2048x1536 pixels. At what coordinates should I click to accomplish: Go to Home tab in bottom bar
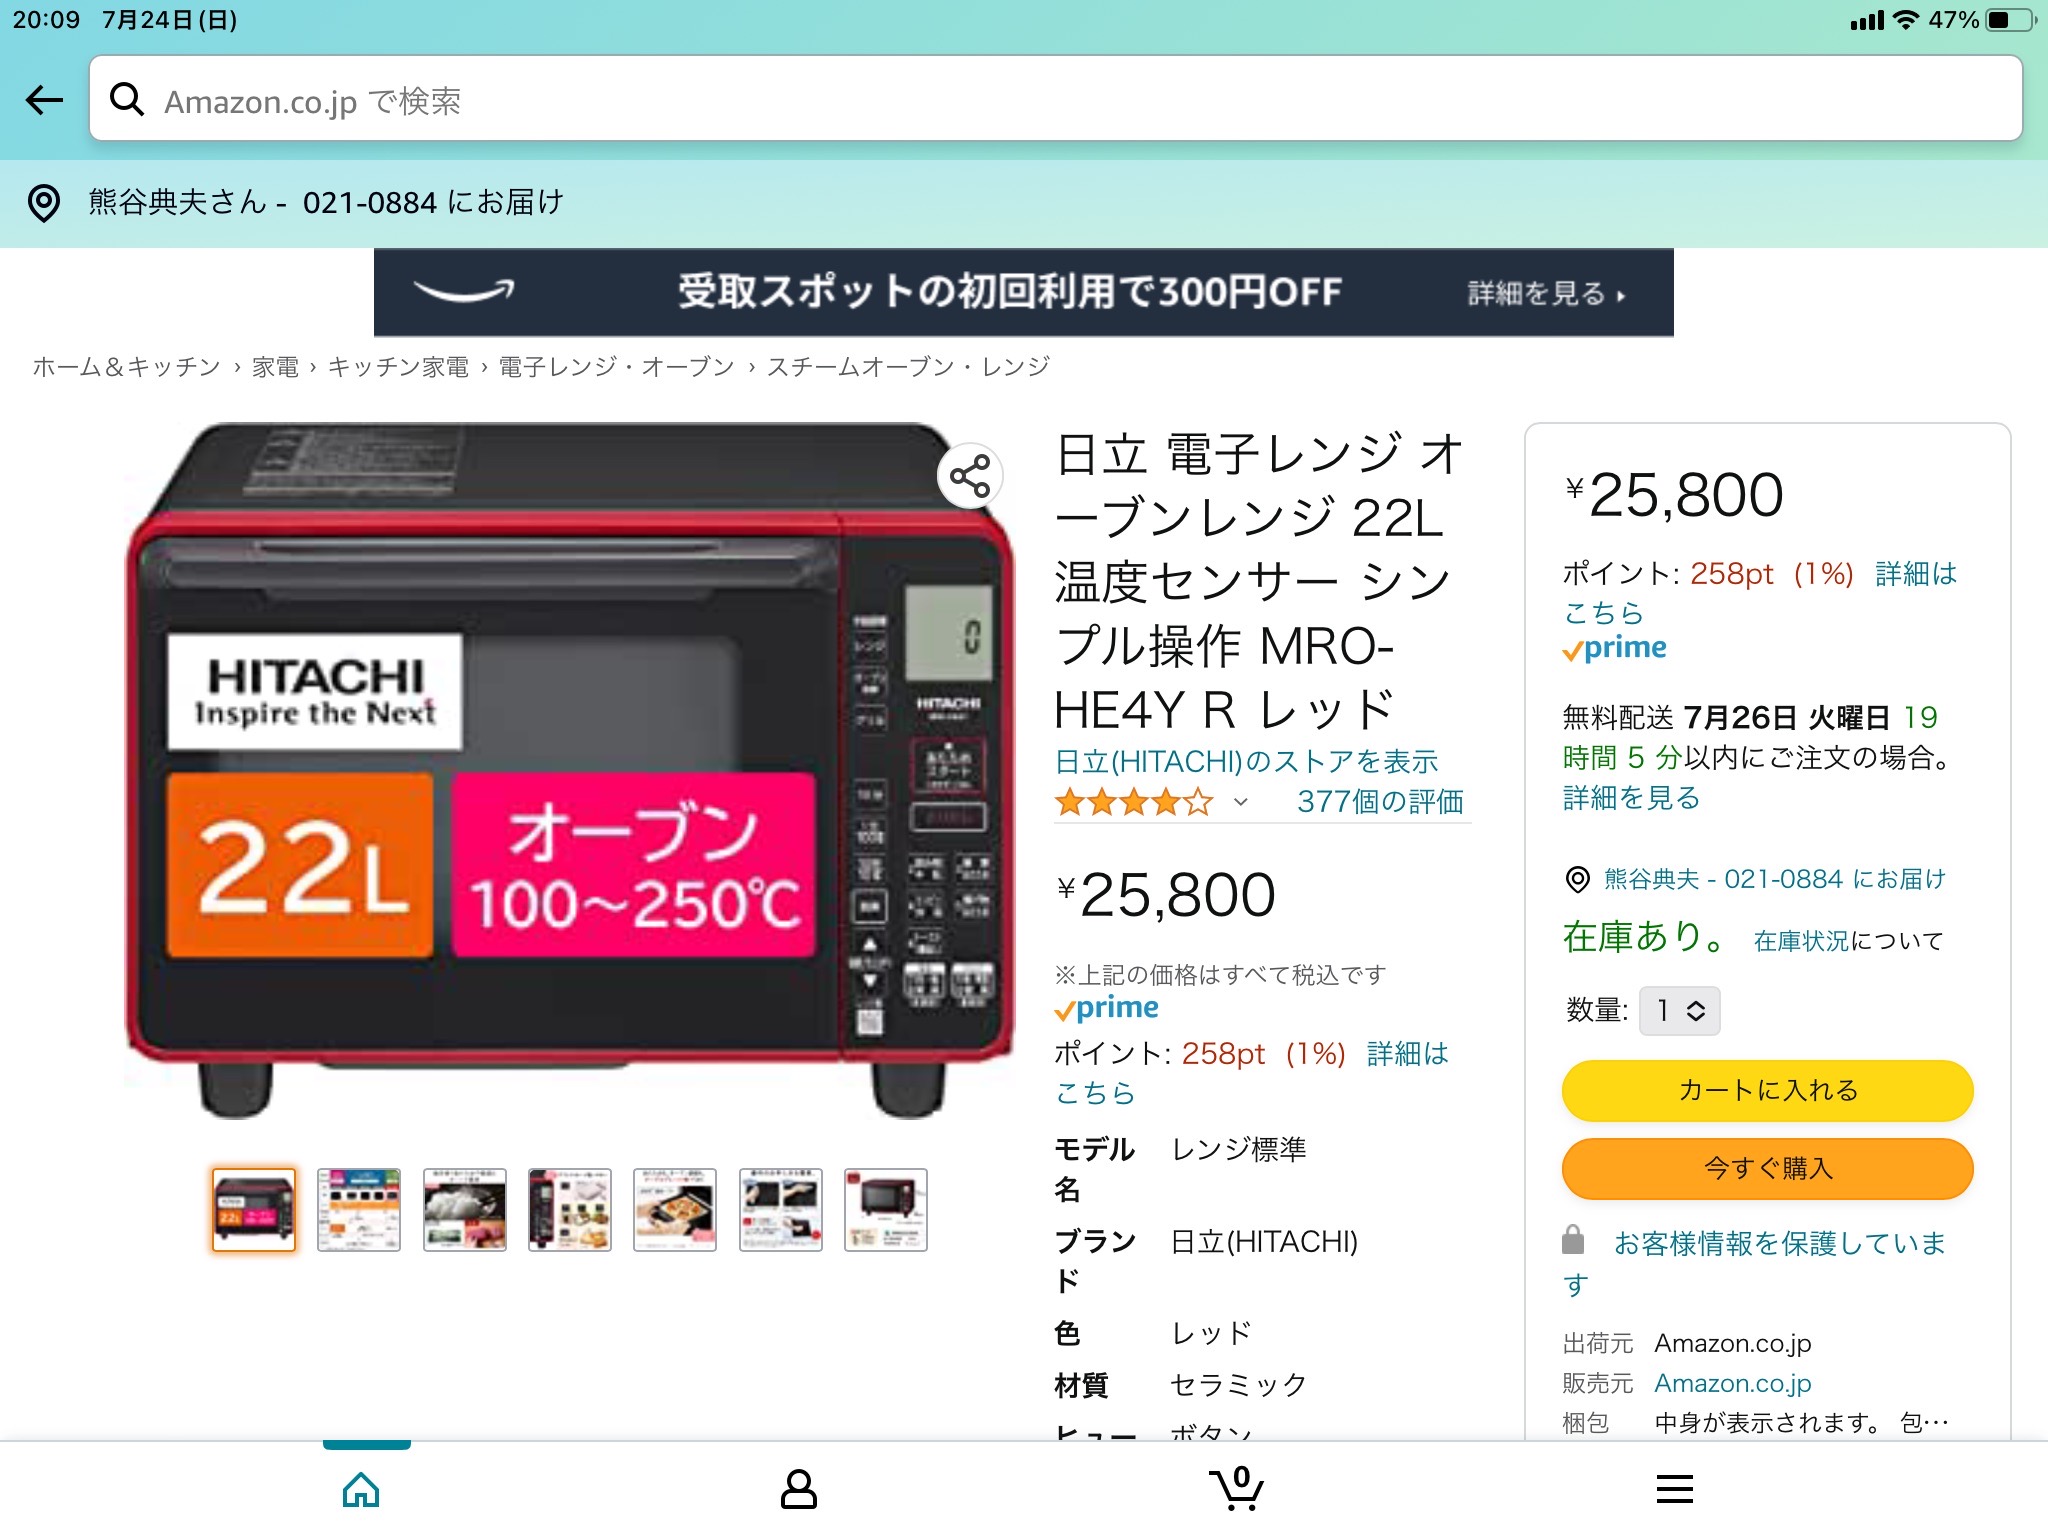coord(361,1490)
